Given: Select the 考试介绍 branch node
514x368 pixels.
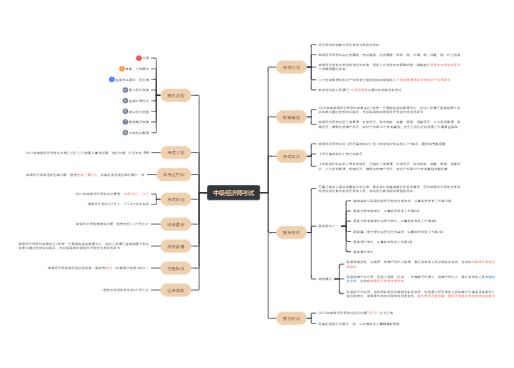Looking at the screenshot, I should click(291, 67).
